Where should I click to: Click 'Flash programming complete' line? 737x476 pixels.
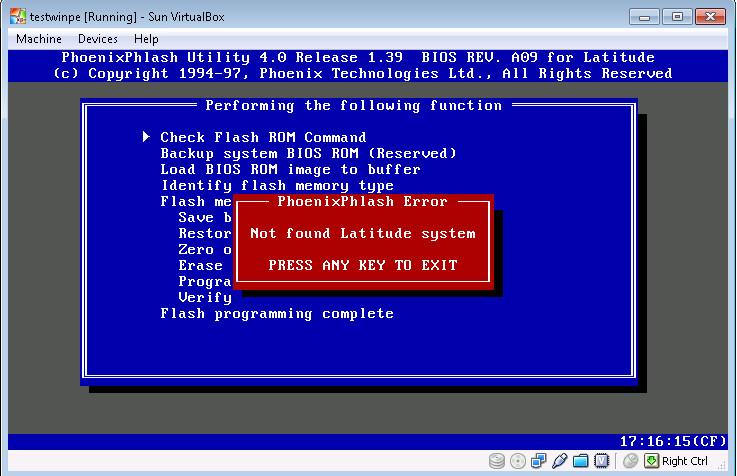(277, 313)
